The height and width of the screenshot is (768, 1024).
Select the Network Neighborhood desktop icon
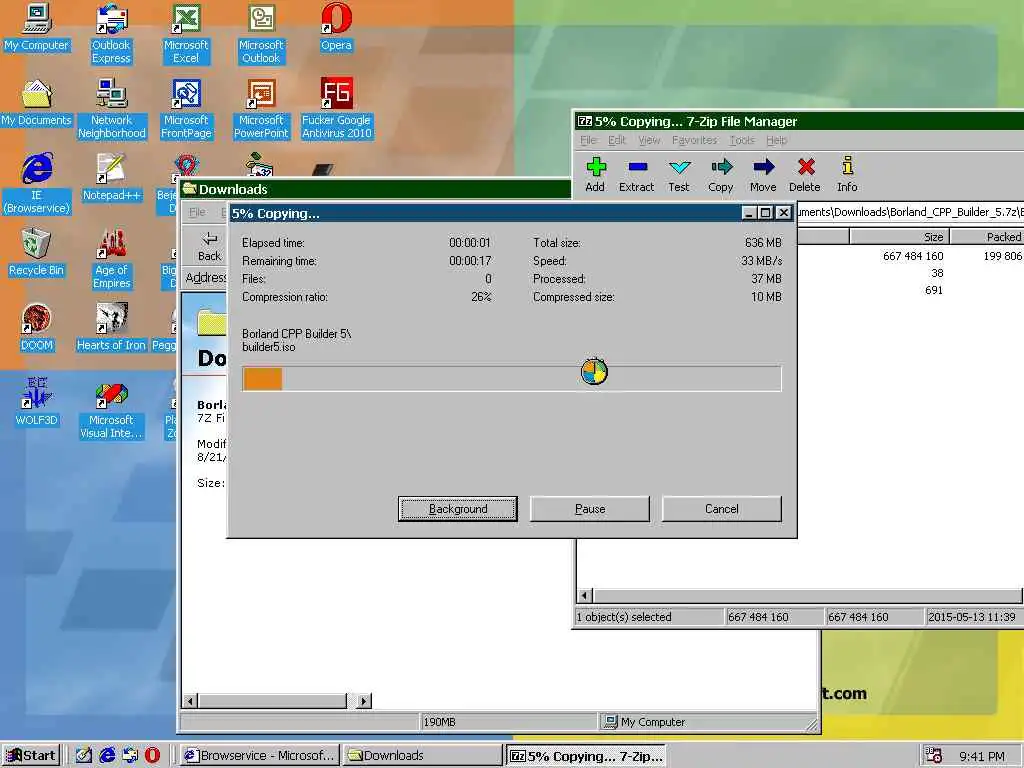[x=112, y=109]
